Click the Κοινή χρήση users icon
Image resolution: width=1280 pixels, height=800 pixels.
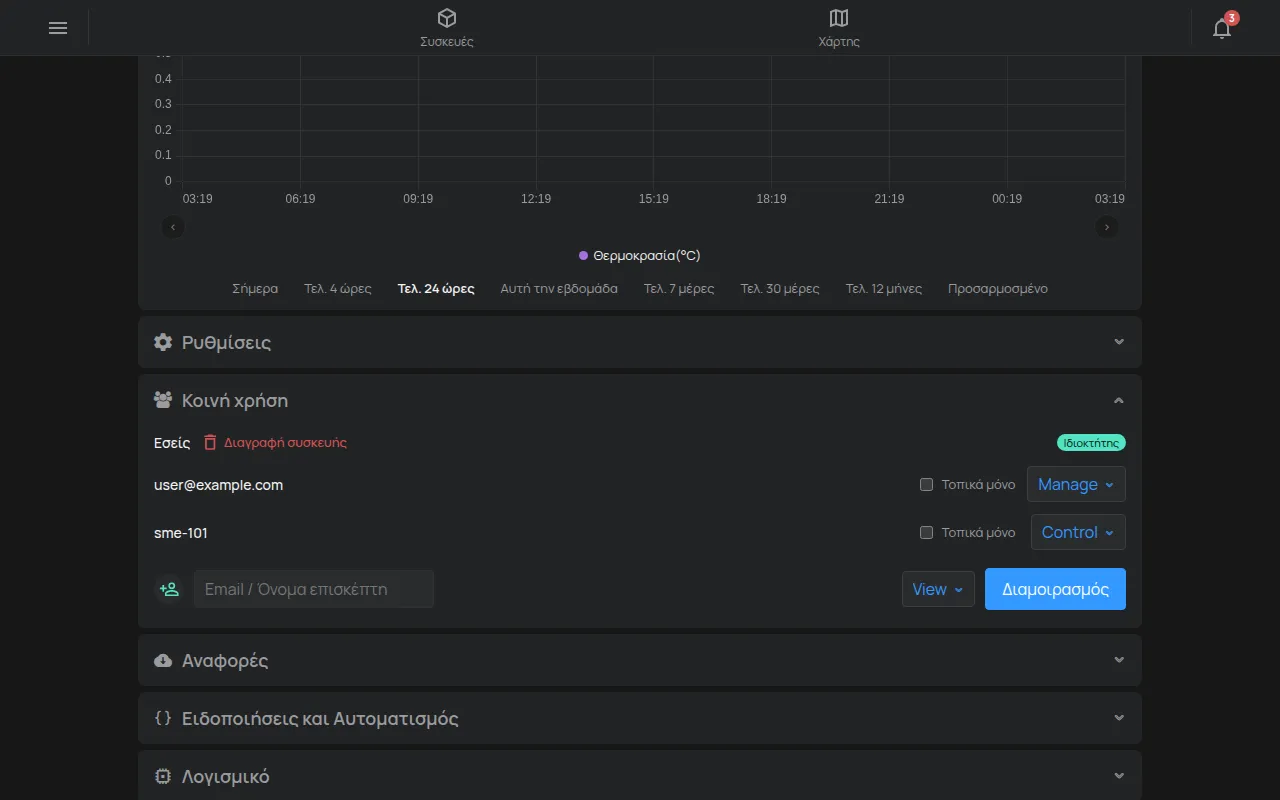(163, 400)
